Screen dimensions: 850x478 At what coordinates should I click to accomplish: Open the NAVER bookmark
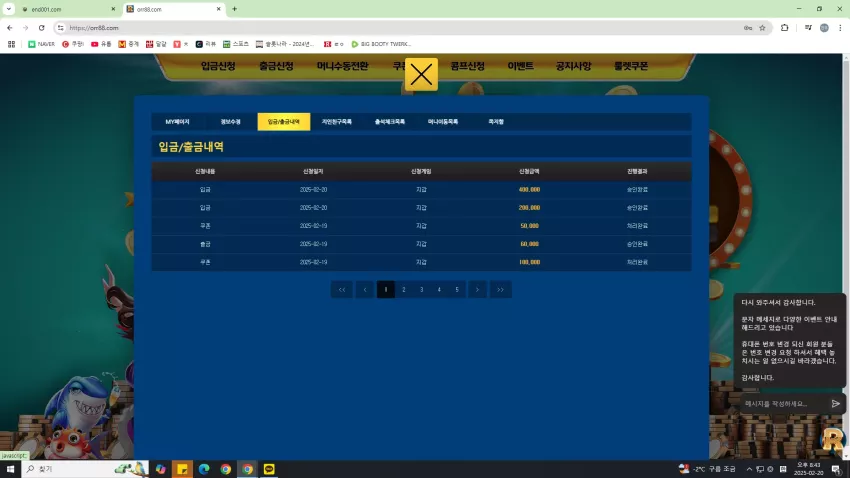42,44
